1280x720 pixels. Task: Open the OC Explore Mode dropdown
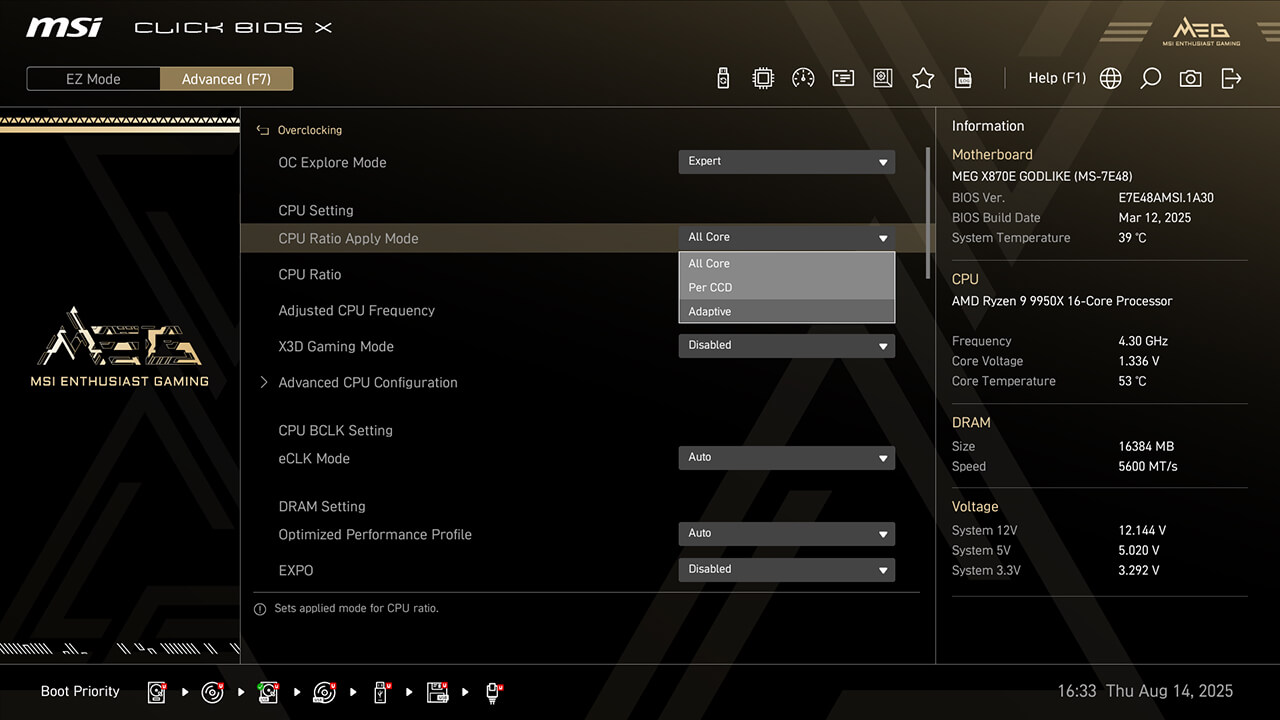coord(786,162)
